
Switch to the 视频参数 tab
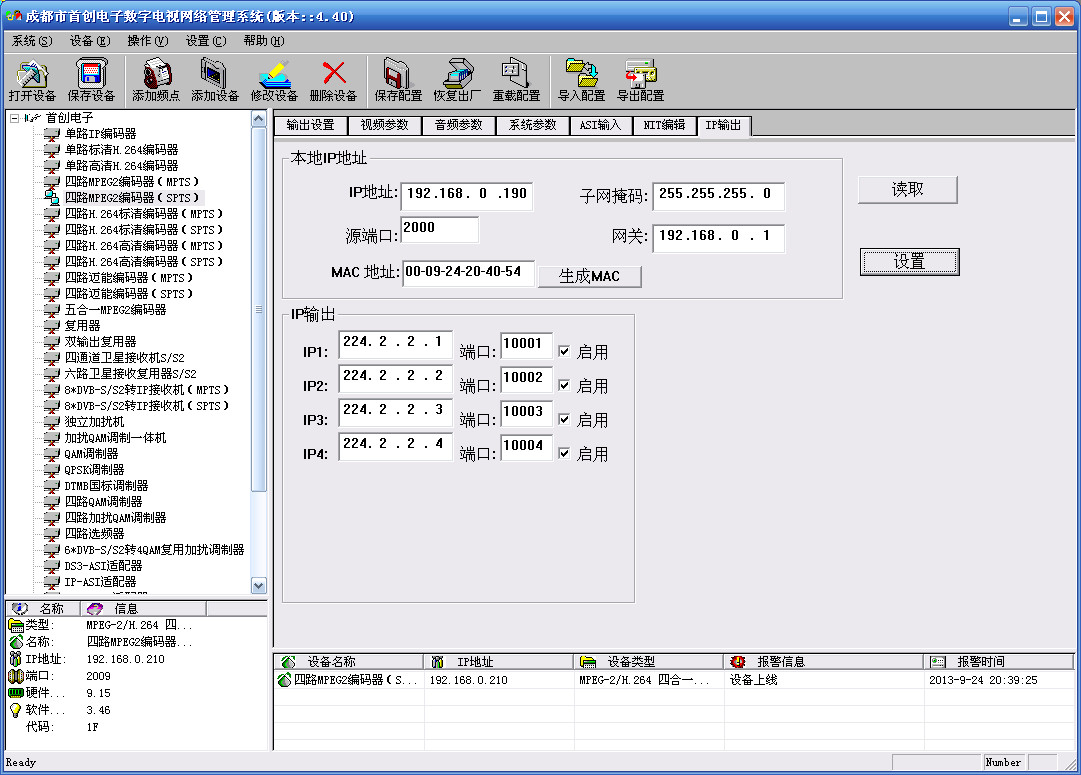point(385,125)
